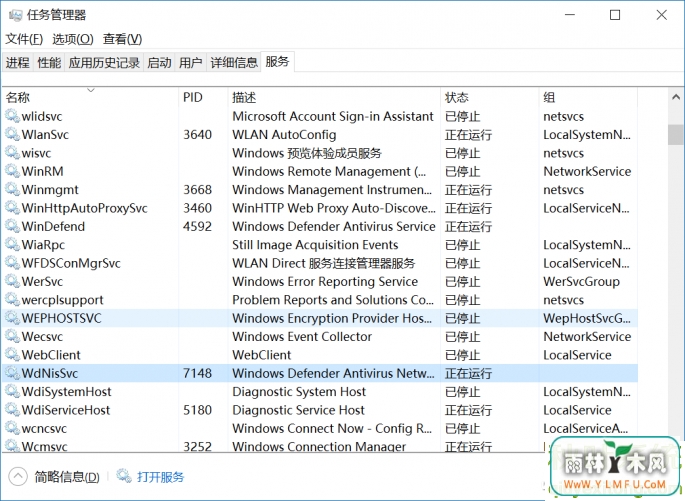685x501 pixels.
Task: Open the 选项(O) menu
Action: pos(73,39)
